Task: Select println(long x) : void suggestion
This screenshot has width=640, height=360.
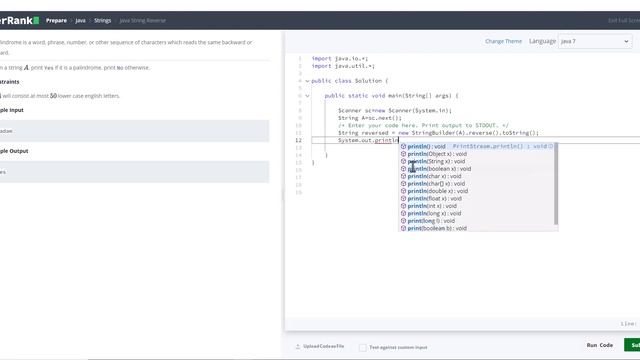Action: [x=476, y=213]
